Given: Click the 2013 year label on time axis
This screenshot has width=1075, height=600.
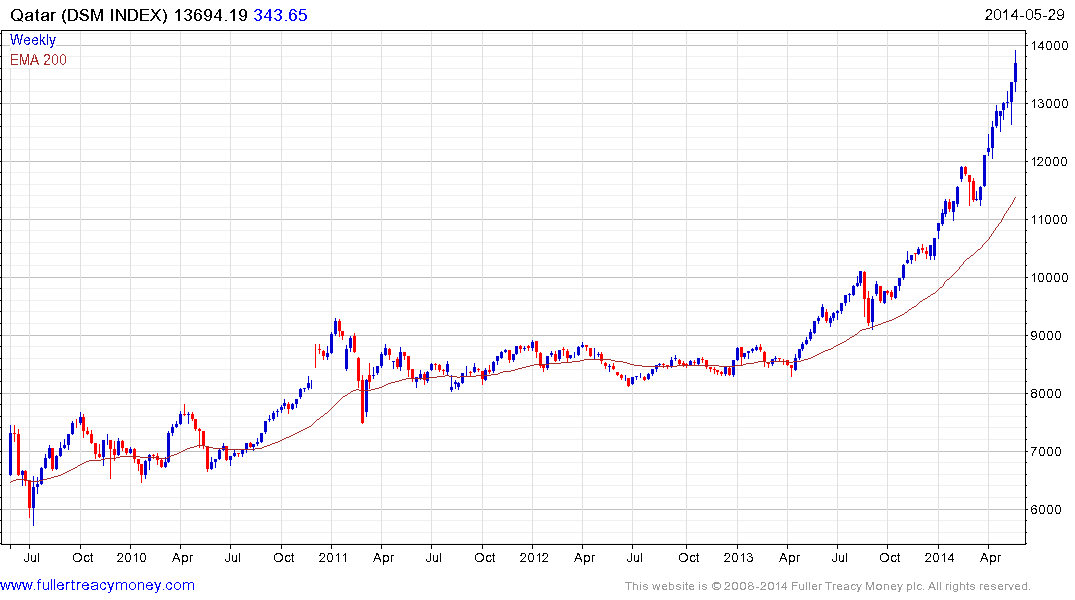Looking at the screenshot, I should [x=738, y=557].
